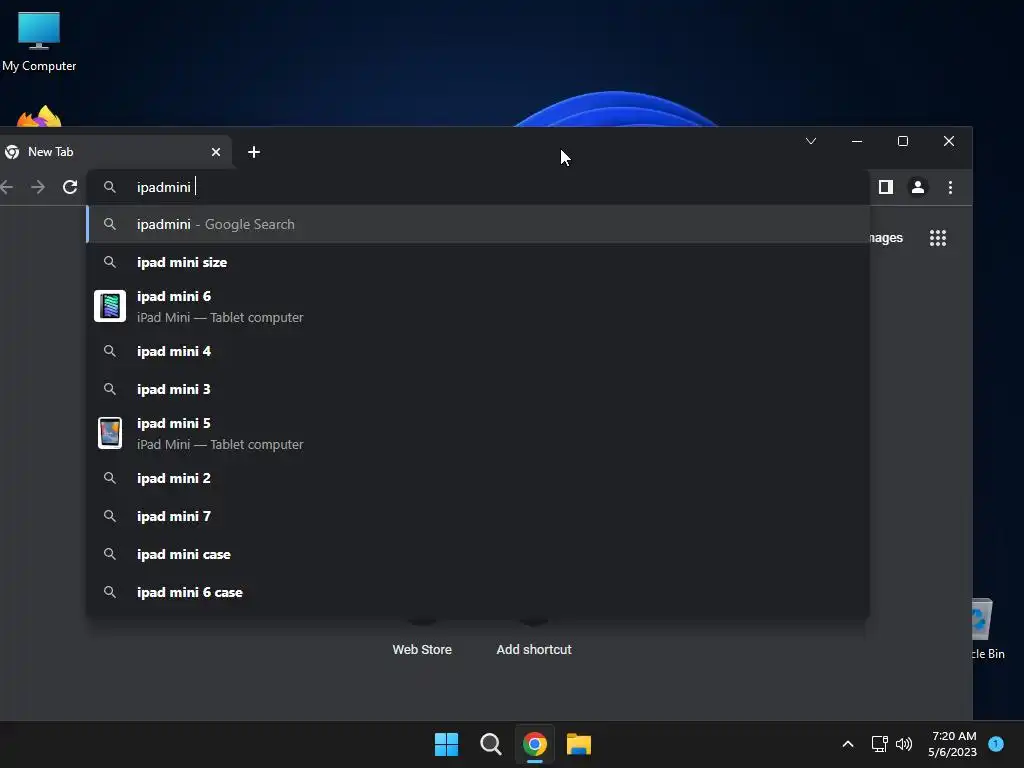
Task: Pick the 'ipad mini size' suggestion
Action: click(477, 263)
